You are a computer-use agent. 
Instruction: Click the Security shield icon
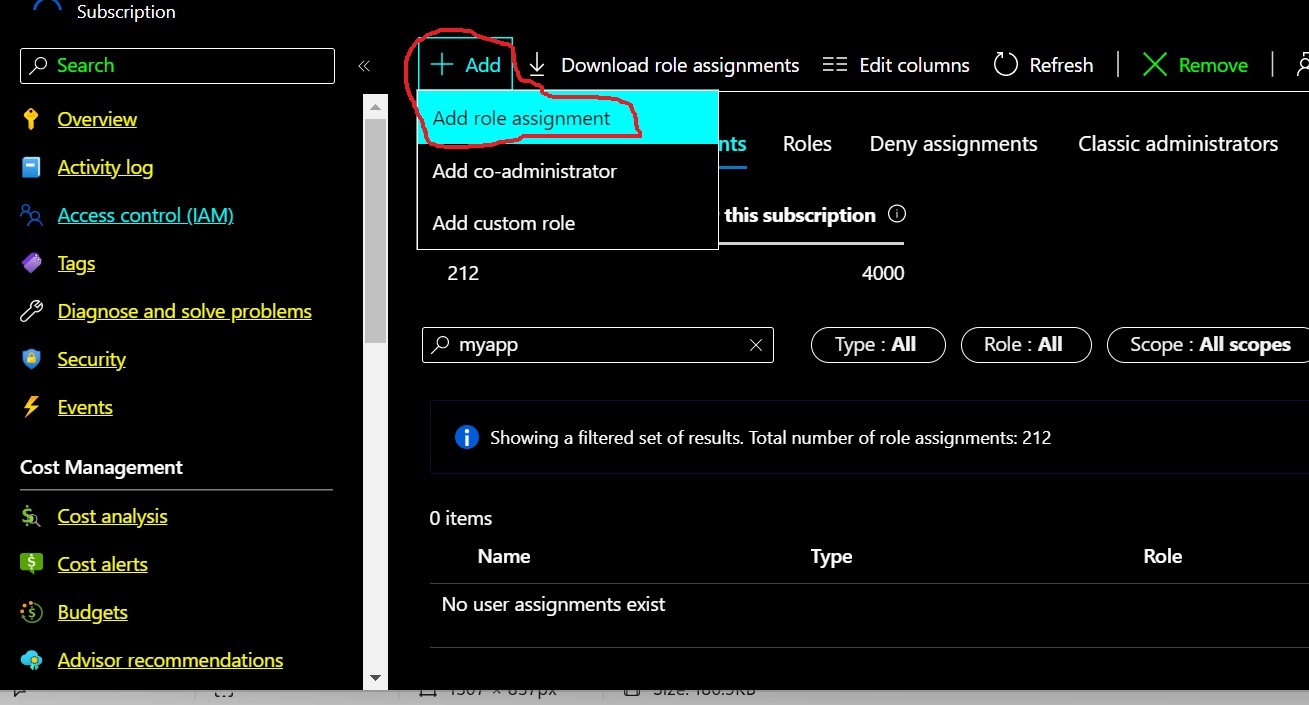[31, 359]
